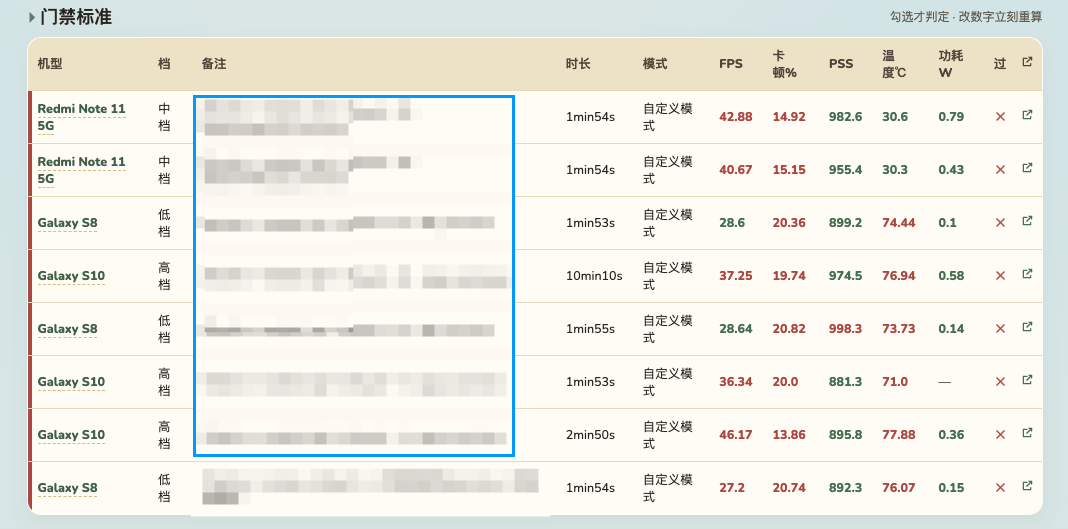The image size is (1068, 529).
Task: Click the 时长 column header
Action: [578, 64]
